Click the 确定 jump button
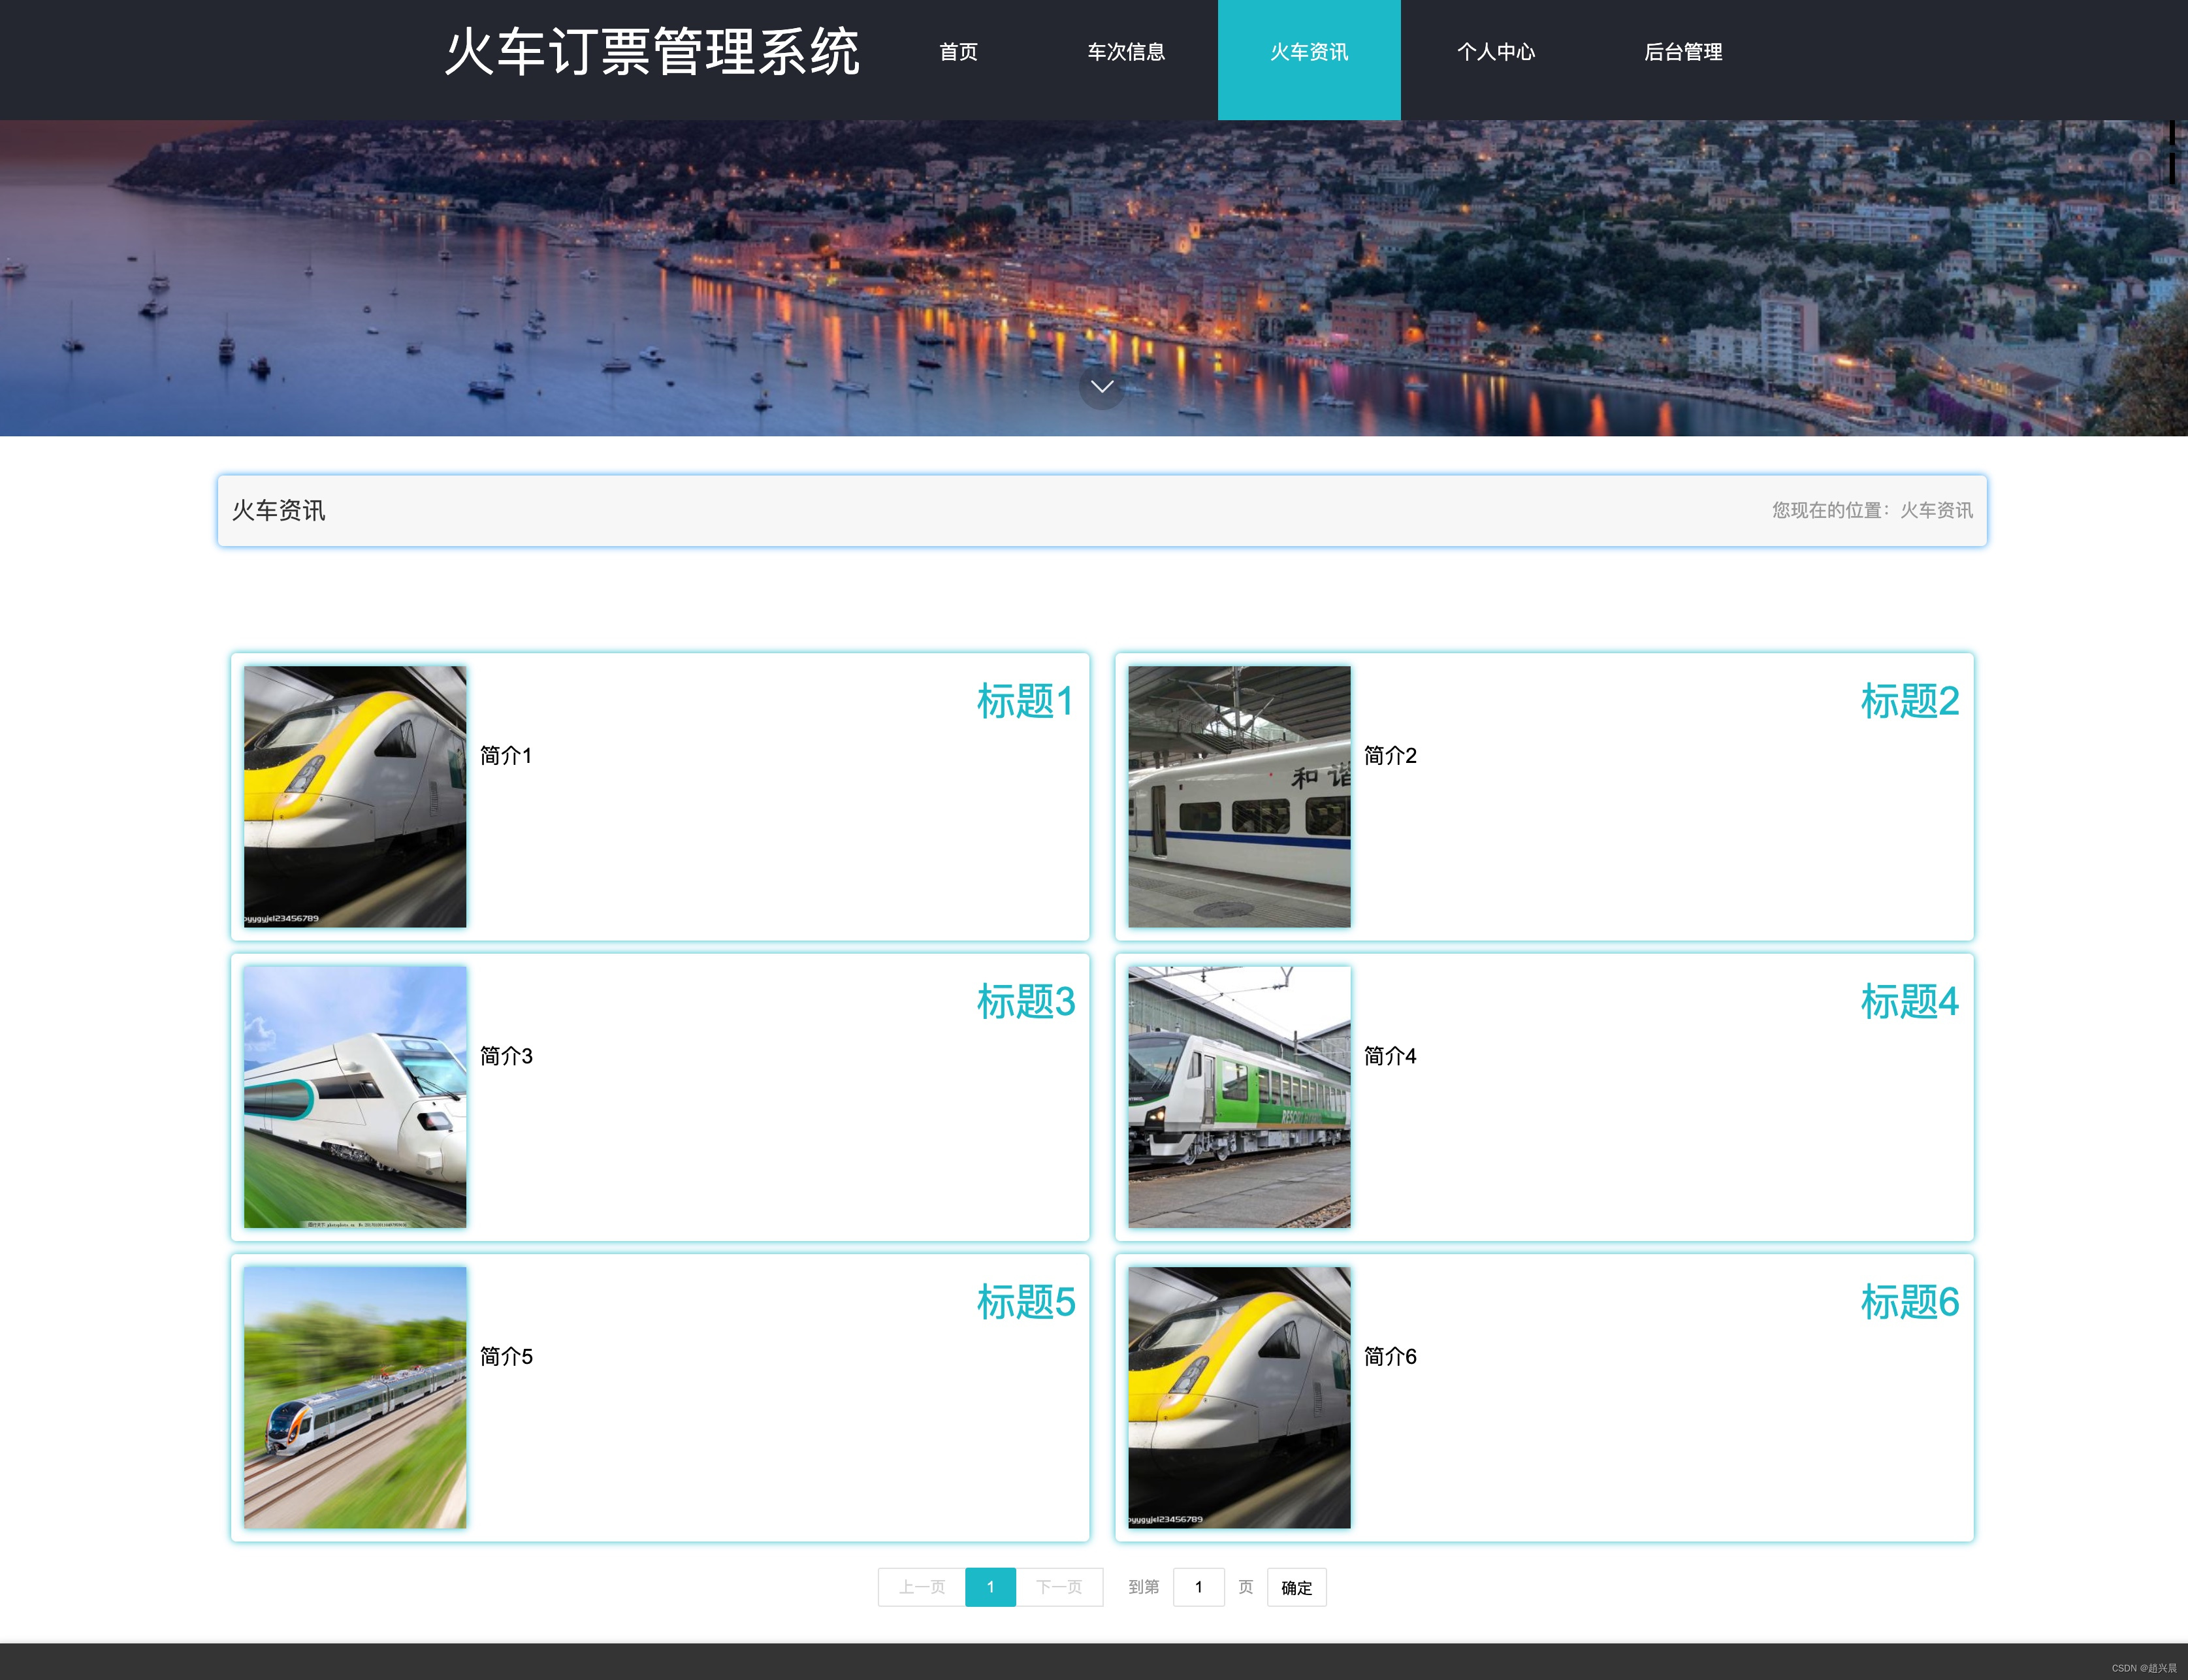Viewport: 2188px width, 1680px height. click(1296, 1587)
